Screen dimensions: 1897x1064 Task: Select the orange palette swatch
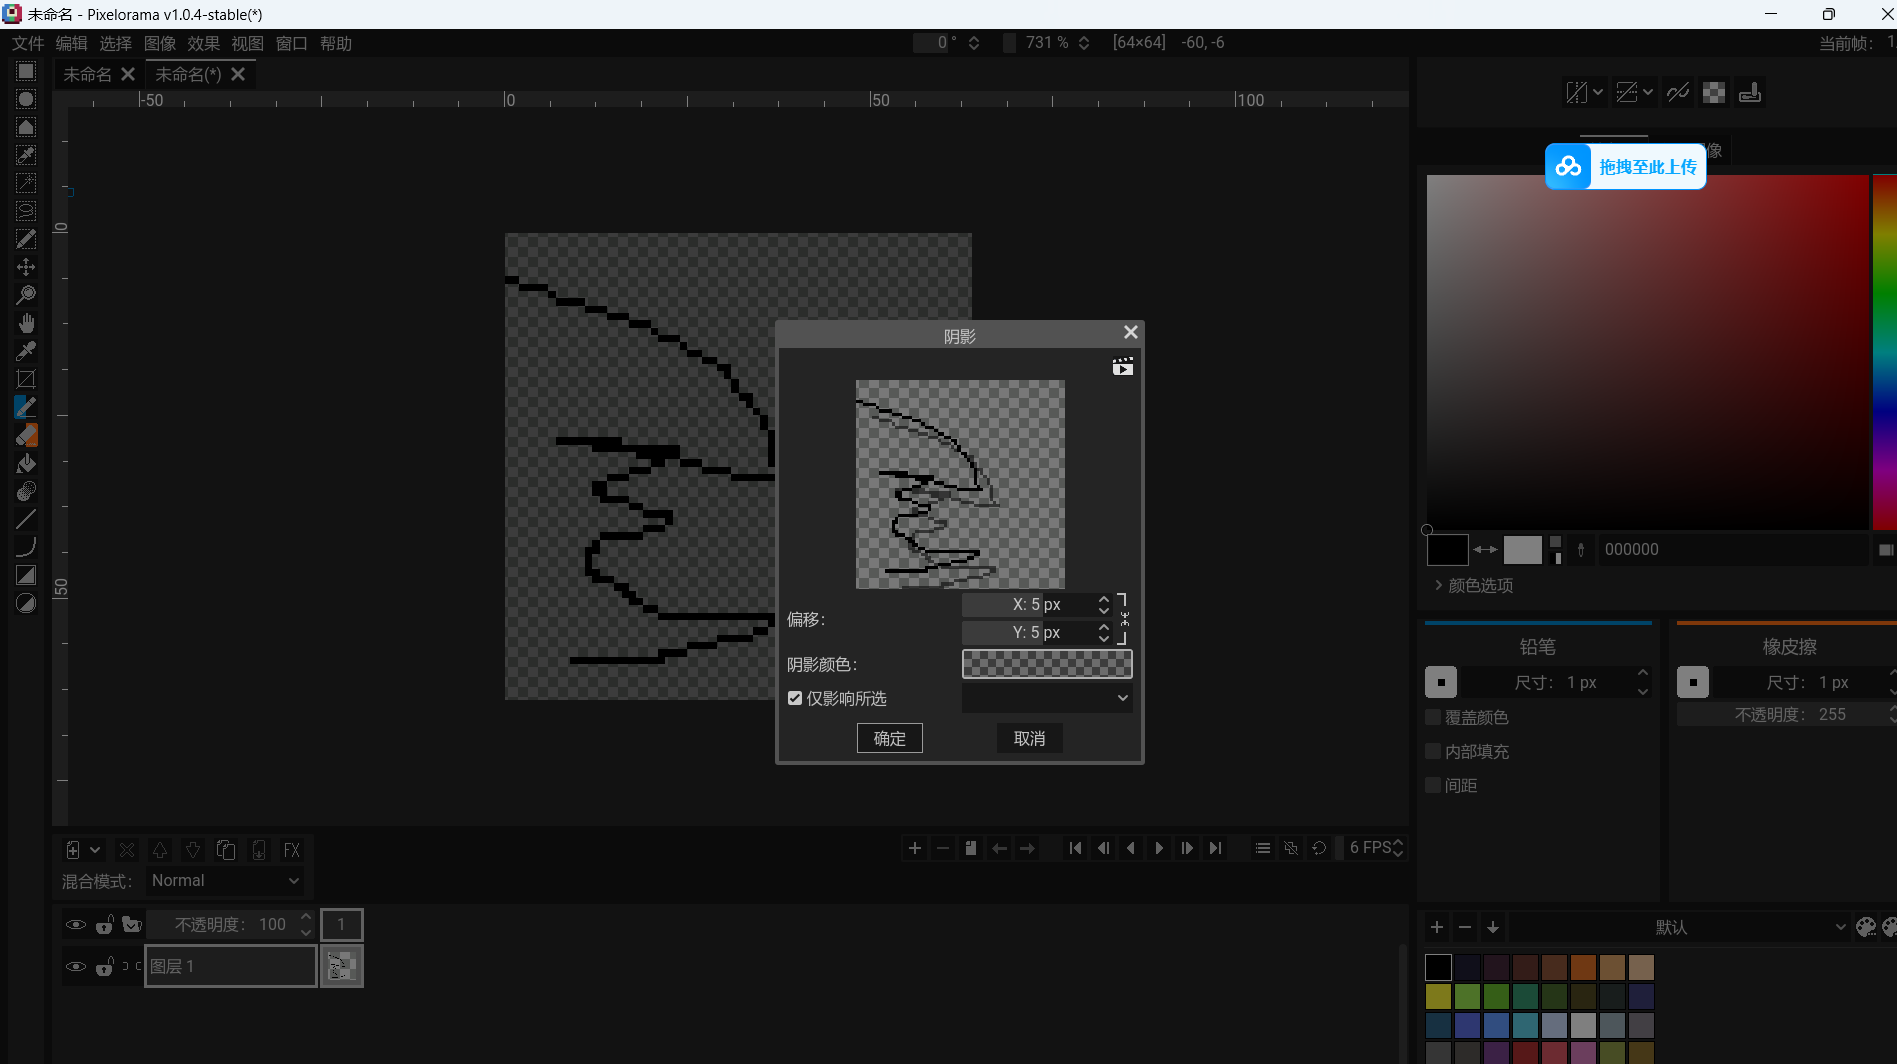tap(1583, 967)
